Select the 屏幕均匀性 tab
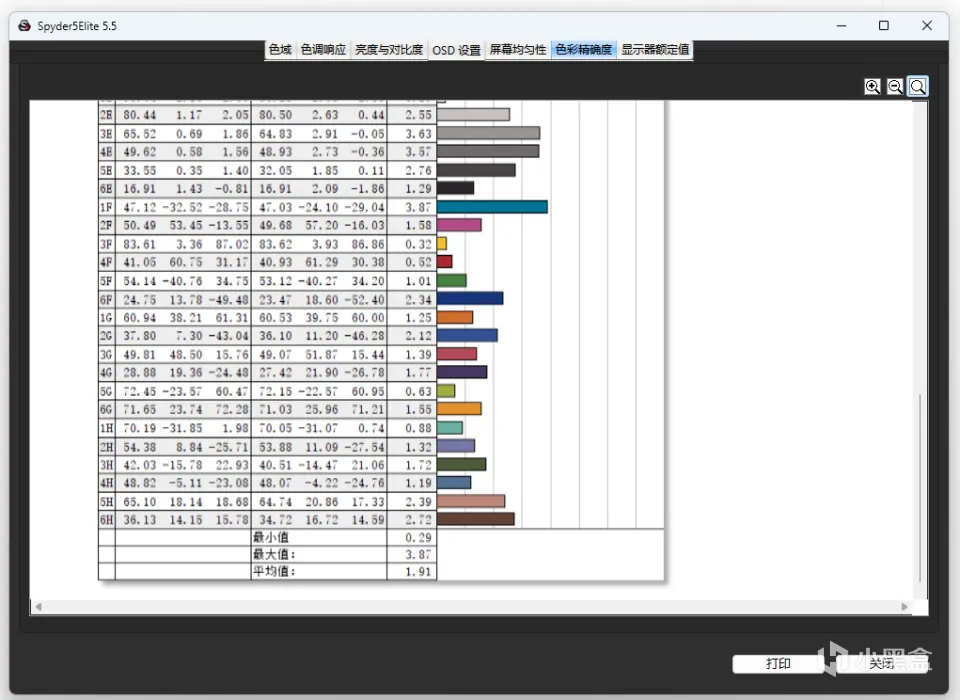The image size is (960, 700). [x=517, y=50]
